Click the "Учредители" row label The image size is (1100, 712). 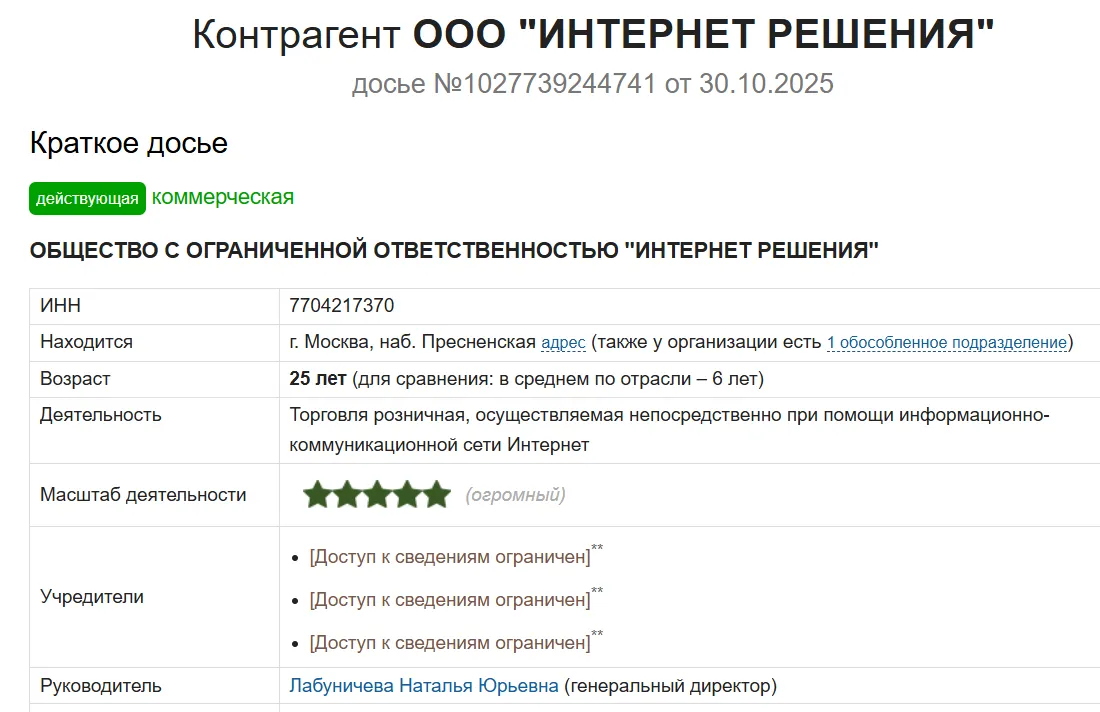[x=92, y=596]
